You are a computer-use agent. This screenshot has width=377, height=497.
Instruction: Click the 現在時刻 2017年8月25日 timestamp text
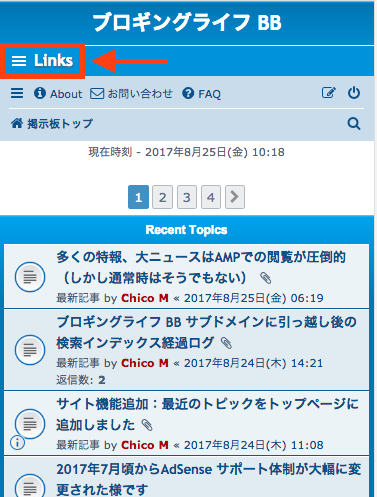tap(186, 152)
